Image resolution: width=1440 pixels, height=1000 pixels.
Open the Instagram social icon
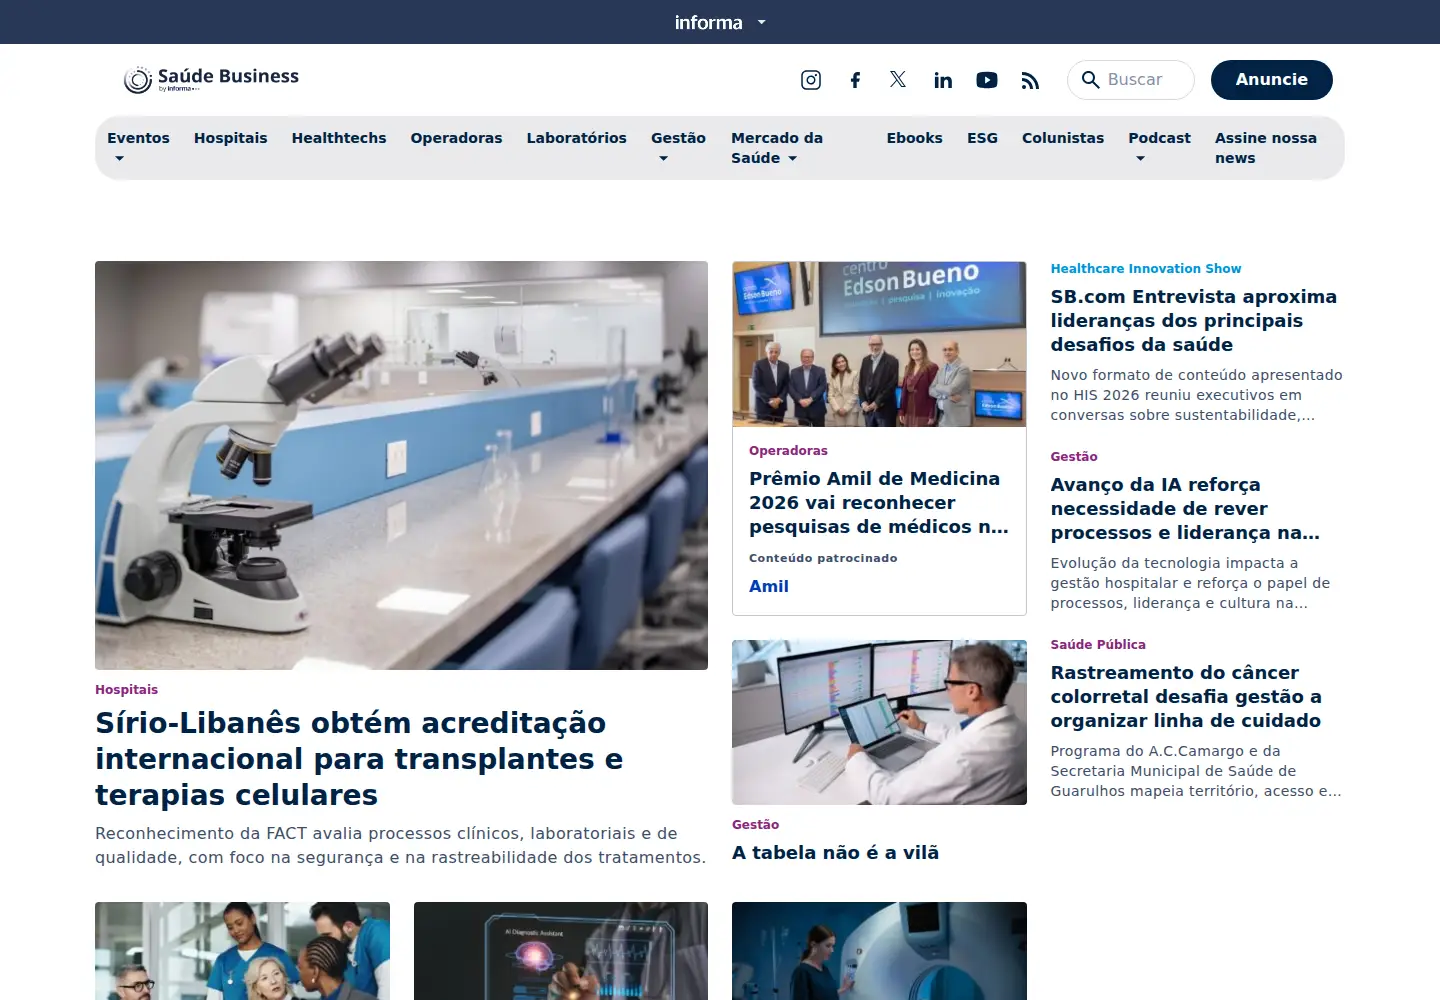811,80
